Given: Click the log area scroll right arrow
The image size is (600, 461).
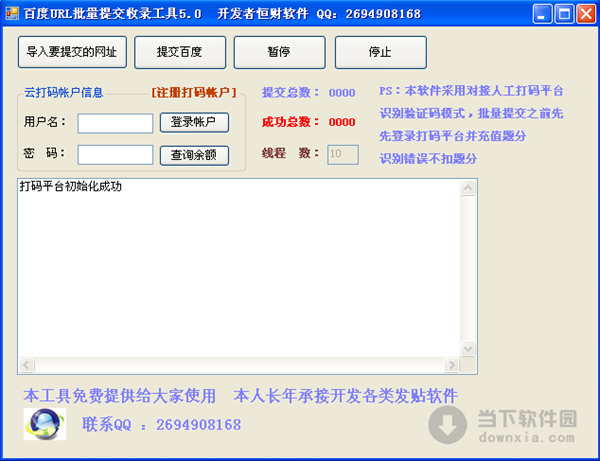Looking at the screenshot, I should (452, 365).
